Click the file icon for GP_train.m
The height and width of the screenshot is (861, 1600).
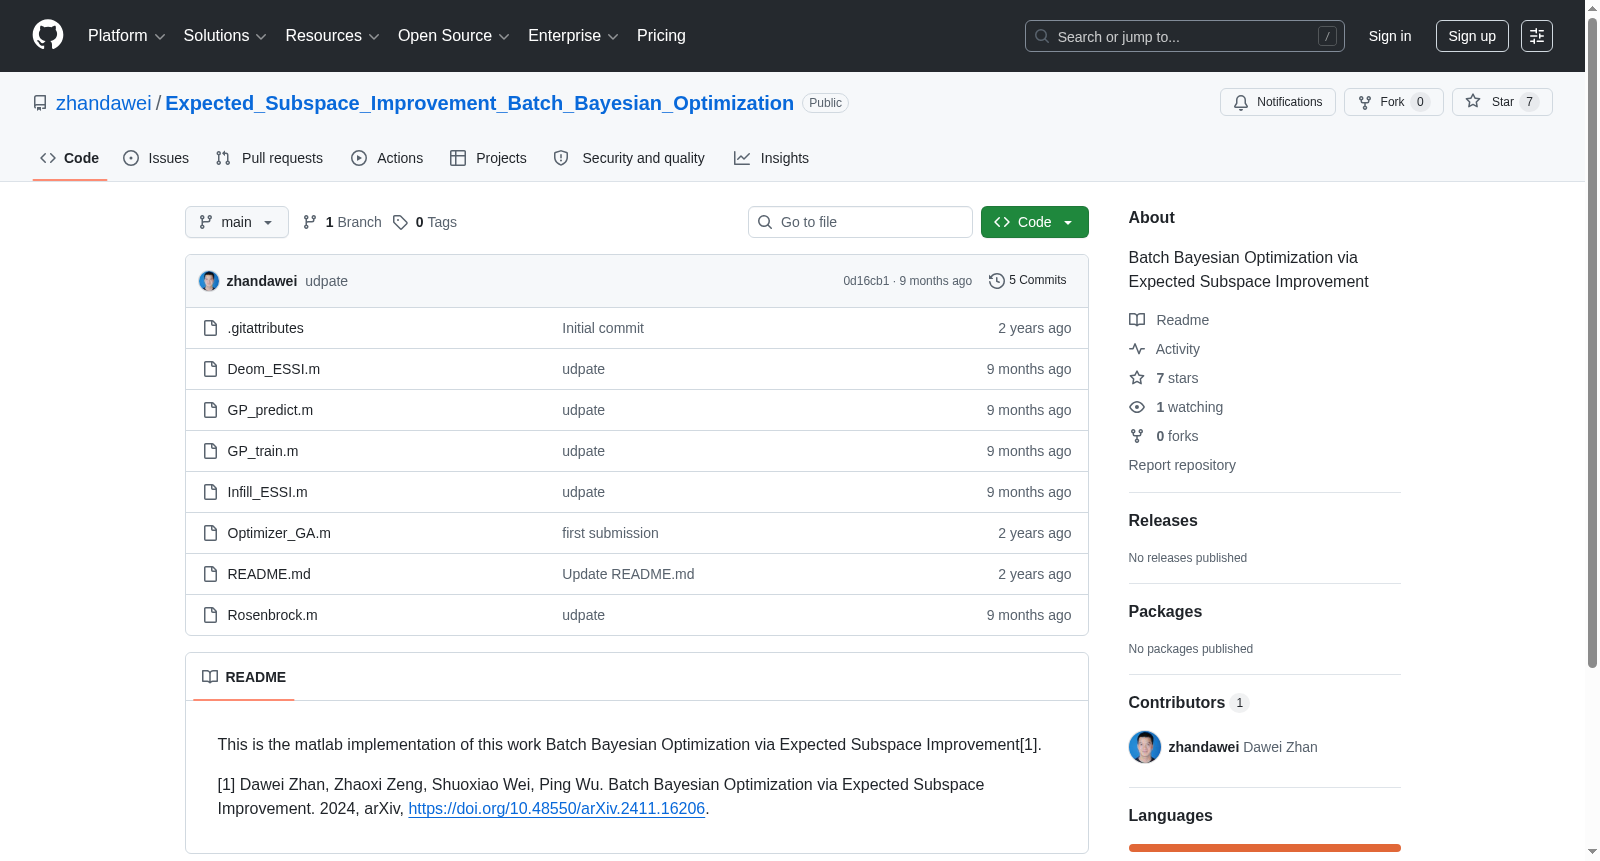[x=210, y=451]
